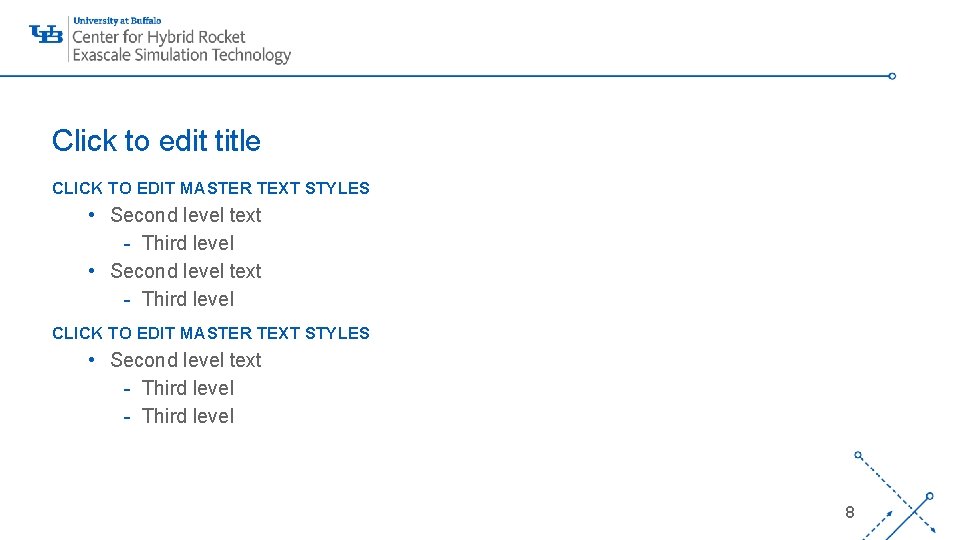This screenshot has width=960, height=540.
Task: Click the small circle ending the header line
Action: pos(892,76)
